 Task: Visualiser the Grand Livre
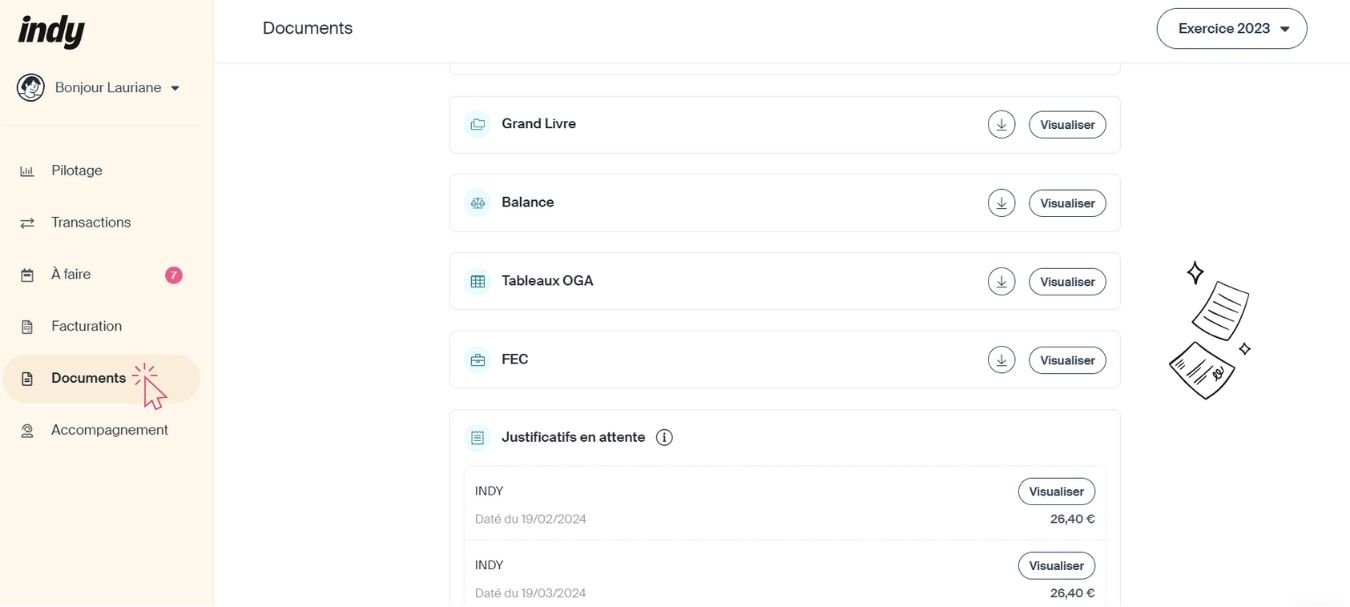coord(1067,125)
